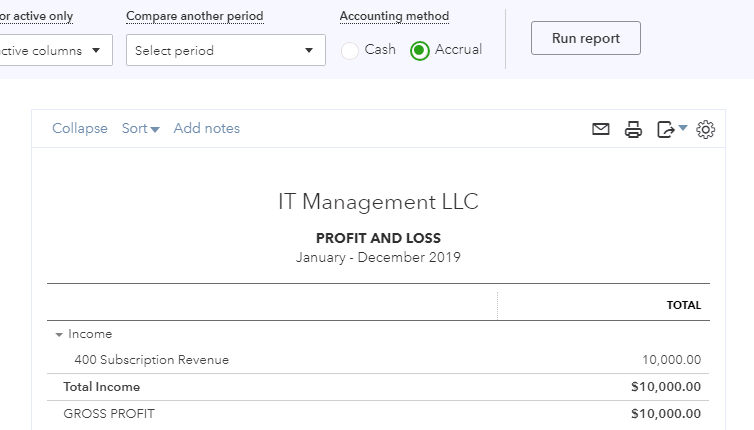Click the print report icon
This screenshot has height=430, width=754.
[x=633, y=129]
